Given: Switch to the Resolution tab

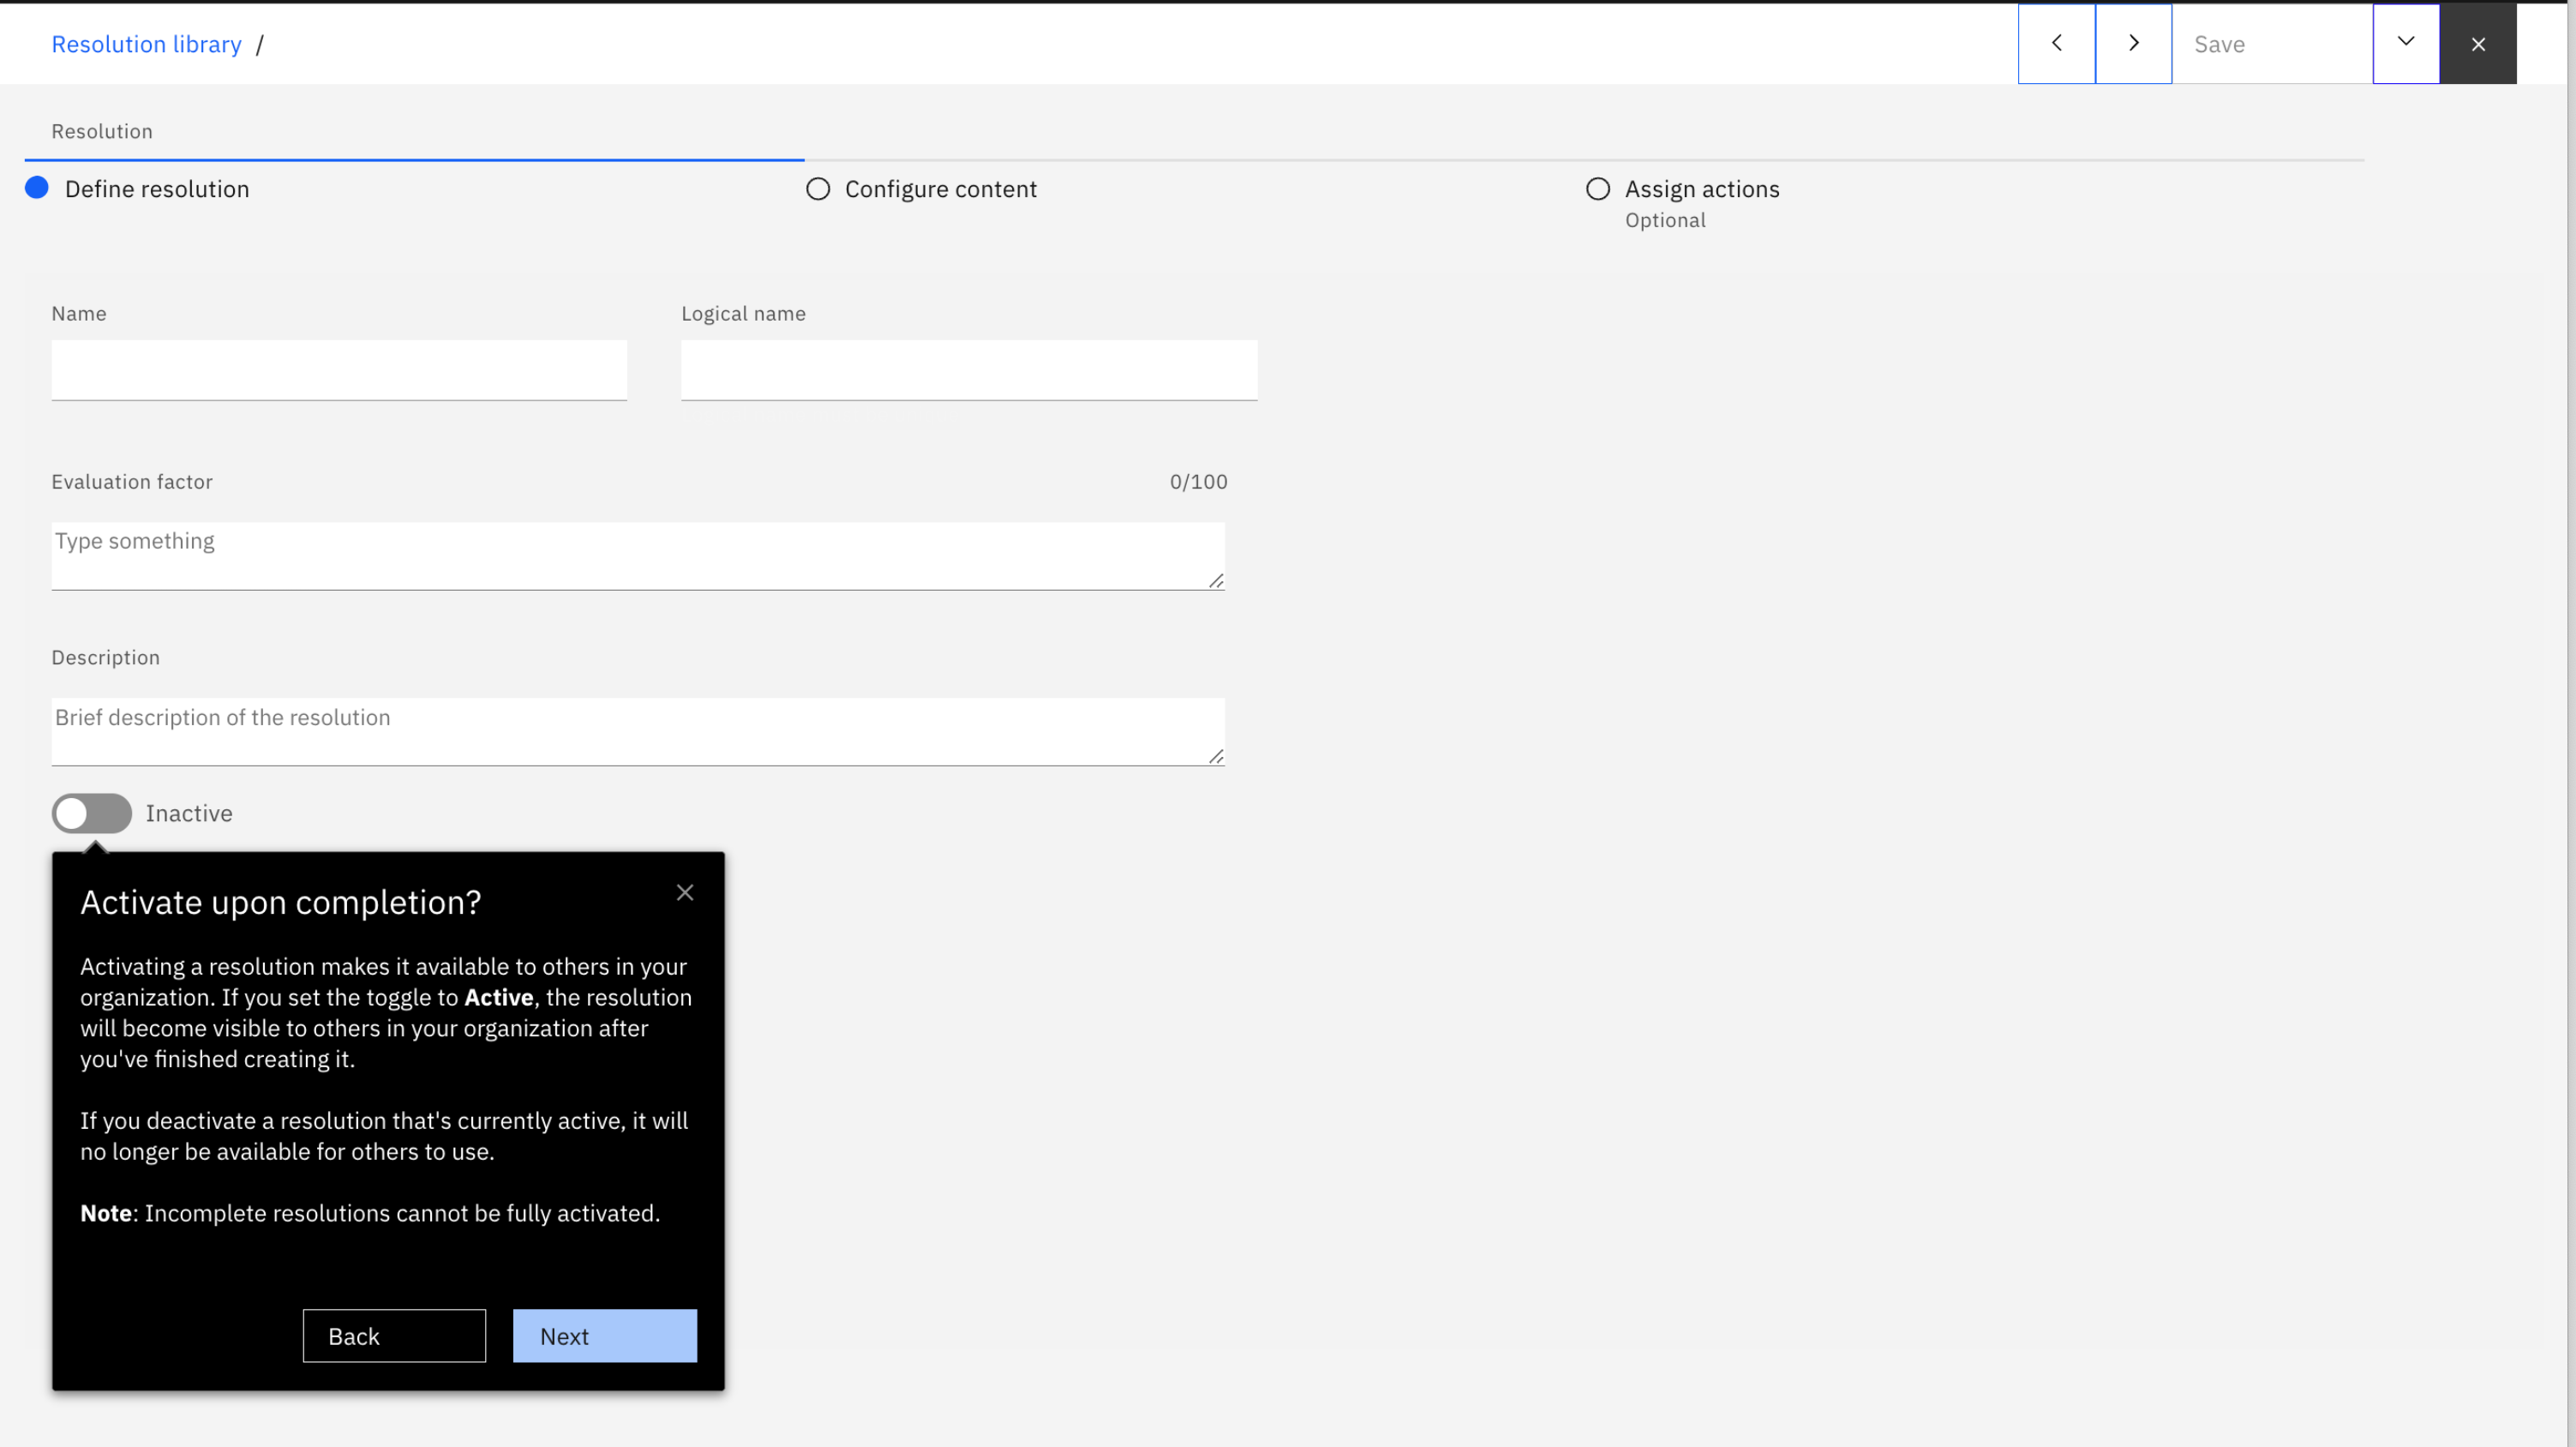Looking at the screenshot, I should point(102,131).
